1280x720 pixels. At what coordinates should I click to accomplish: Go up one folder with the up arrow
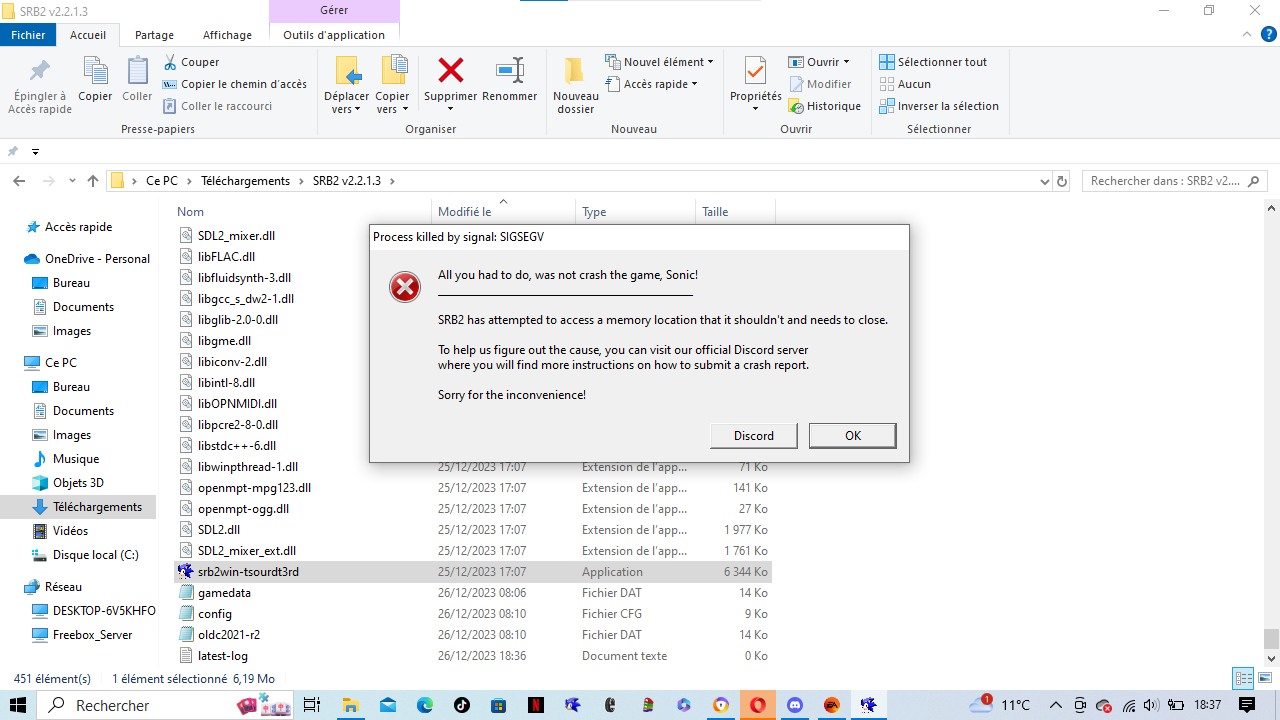pyautogui.click(x=93, y=181)
